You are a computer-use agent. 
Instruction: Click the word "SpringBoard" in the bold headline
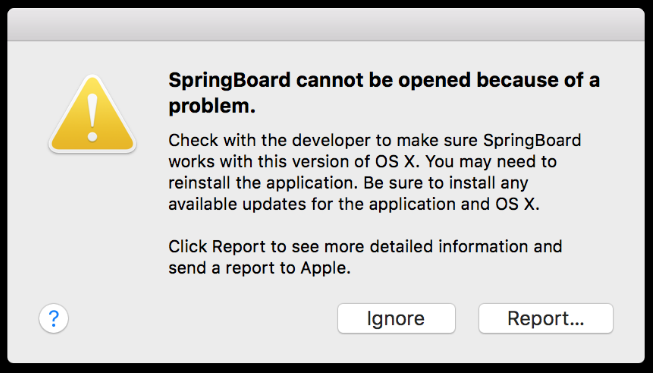tap(229, 81)
